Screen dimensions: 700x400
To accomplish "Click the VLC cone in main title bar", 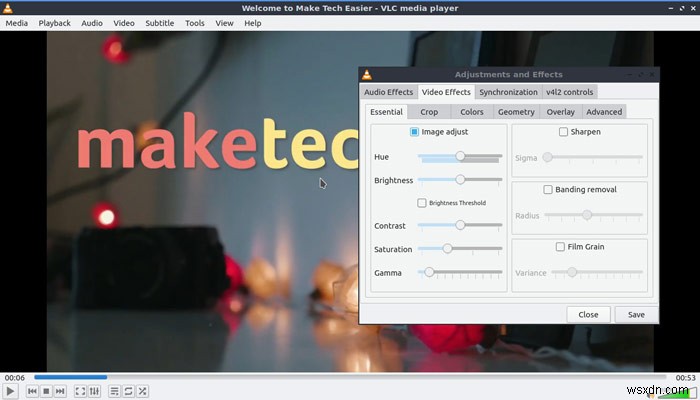I will (x=8, y=8).
